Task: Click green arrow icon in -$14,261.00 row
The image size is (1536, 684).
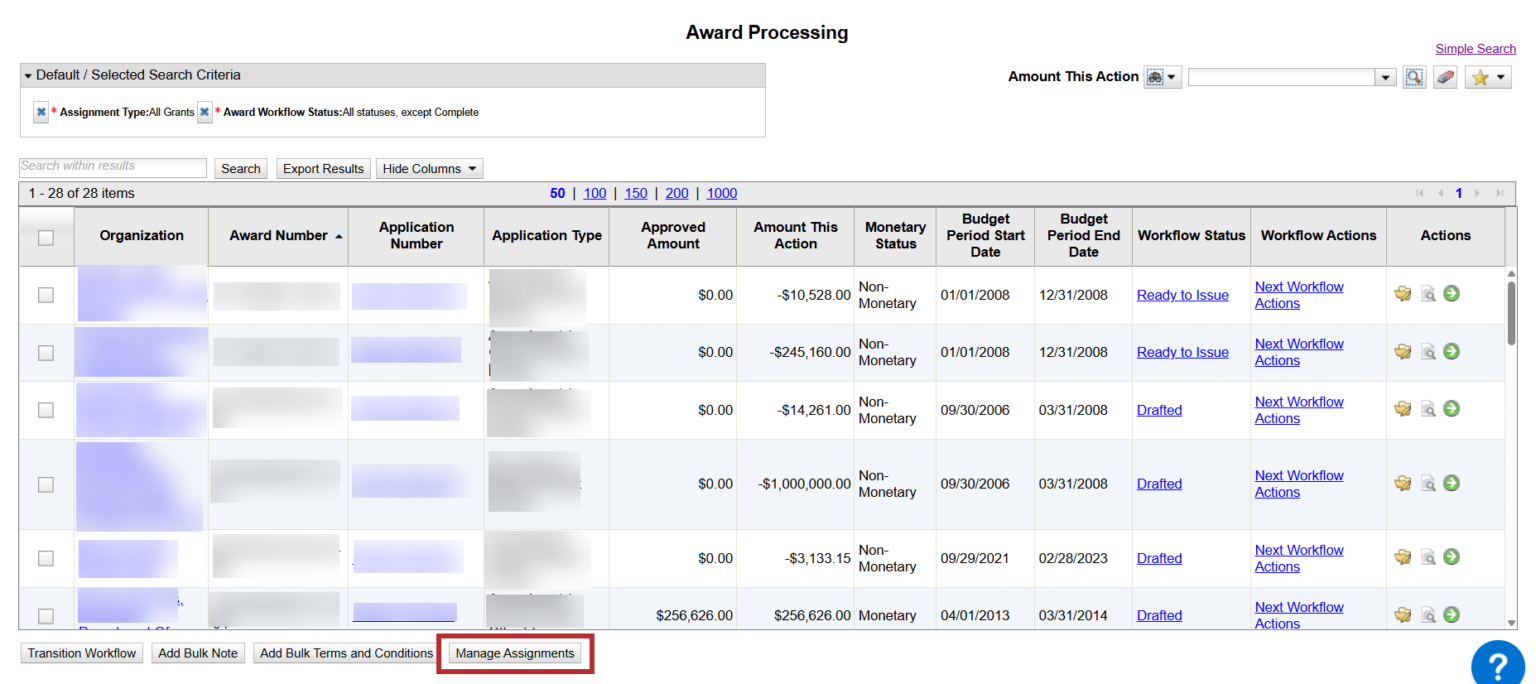Action: coord(1452,409)
